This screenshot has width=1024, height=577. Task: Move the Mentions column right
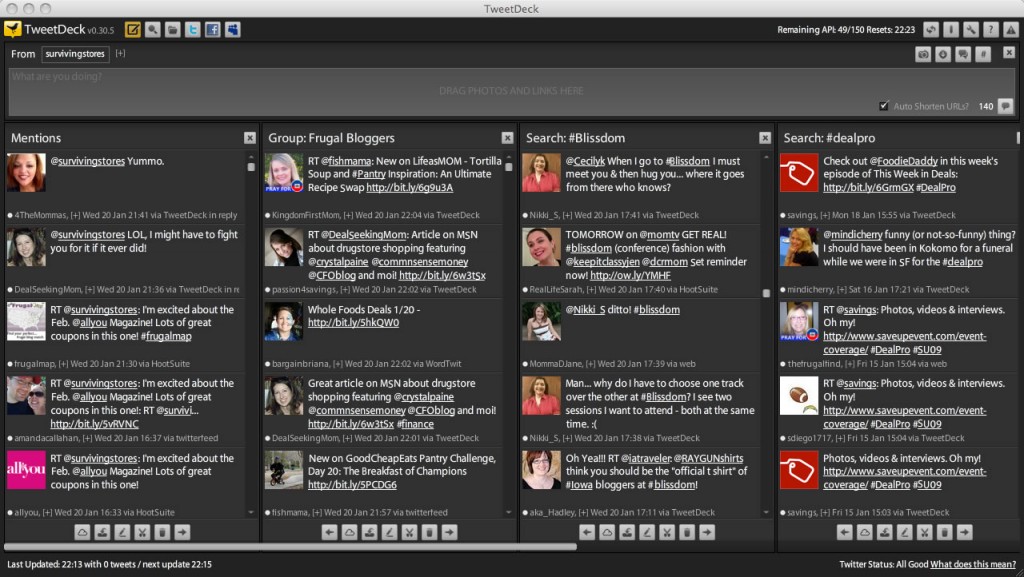tap(182, 533)
